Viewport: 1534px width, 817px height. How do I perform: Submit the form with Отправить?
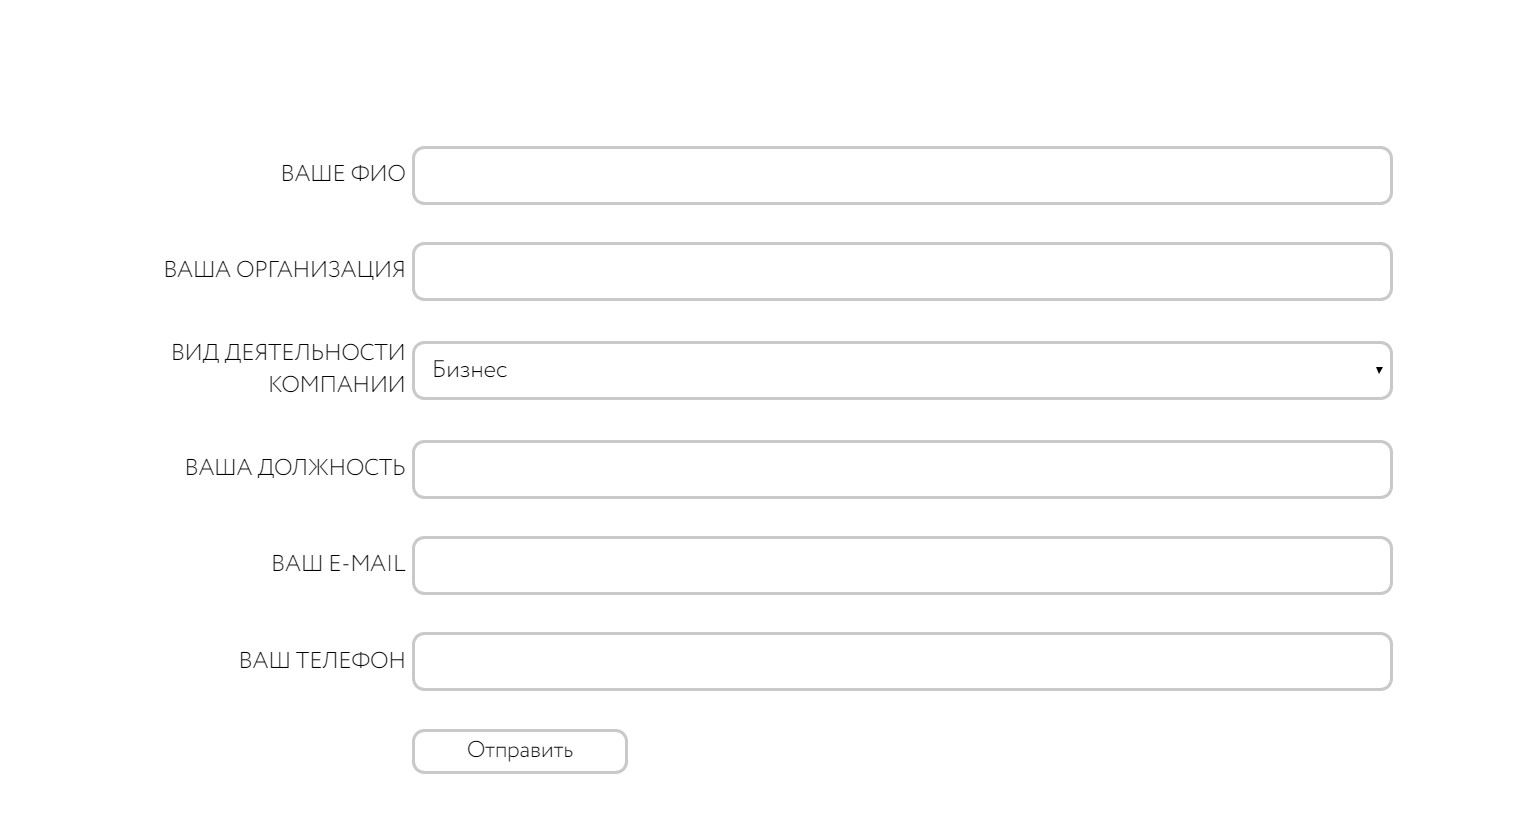click(519, 751)
